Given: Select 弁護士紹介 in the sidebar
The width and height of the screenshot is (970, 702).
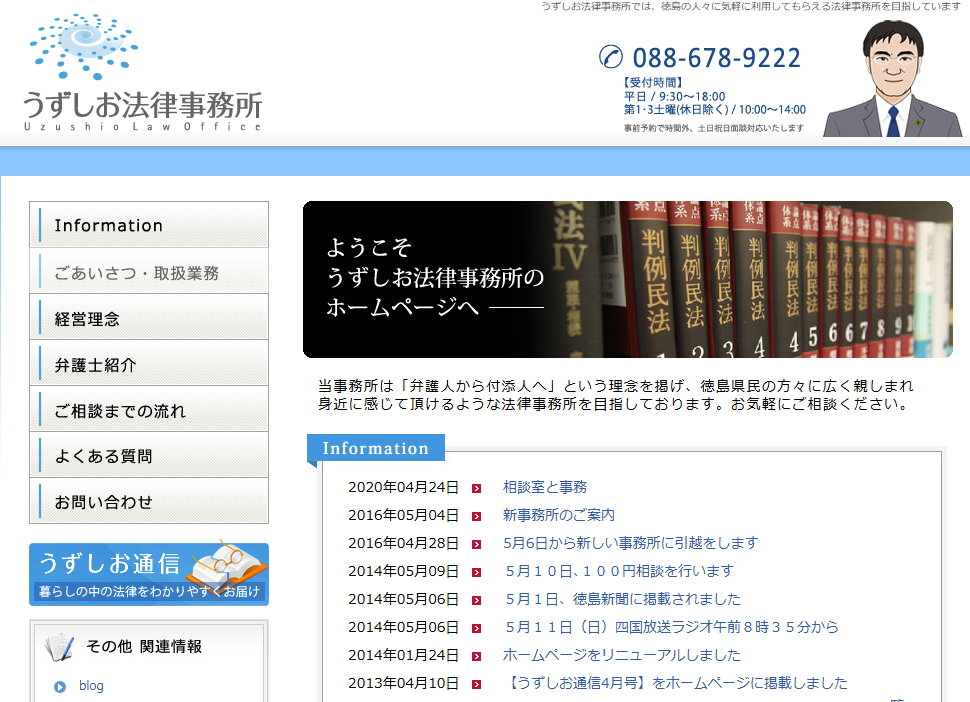Looking at the screenshot, I should tap(149, 365).
